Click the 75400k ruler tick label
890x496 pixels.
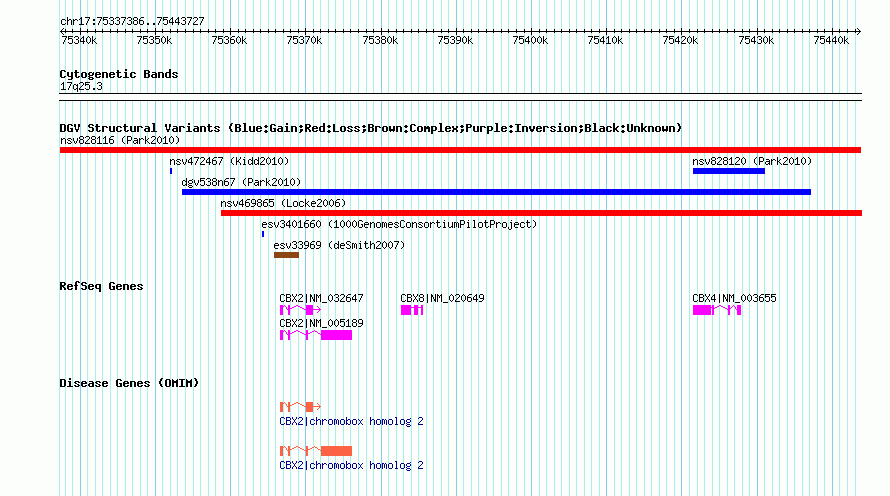pos(530,40)
